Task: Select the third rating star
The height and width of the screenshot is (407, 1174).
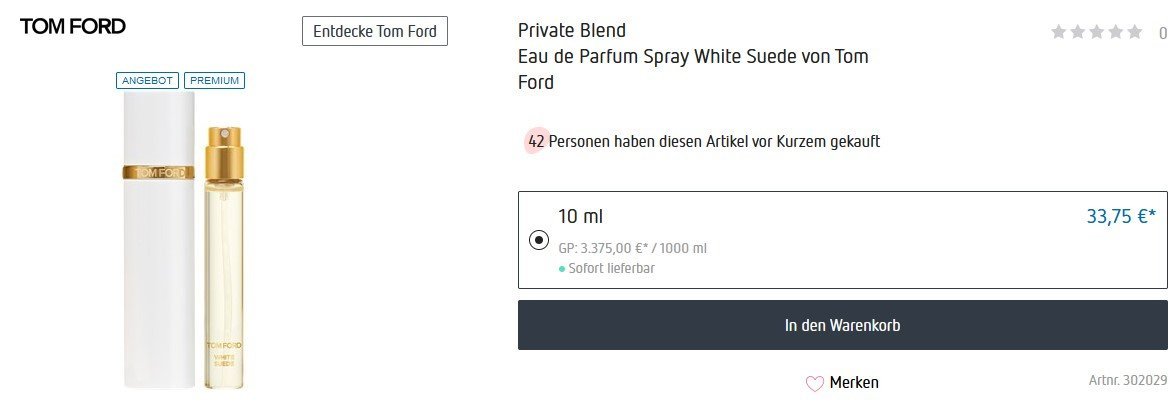Action: [1097, 32]
